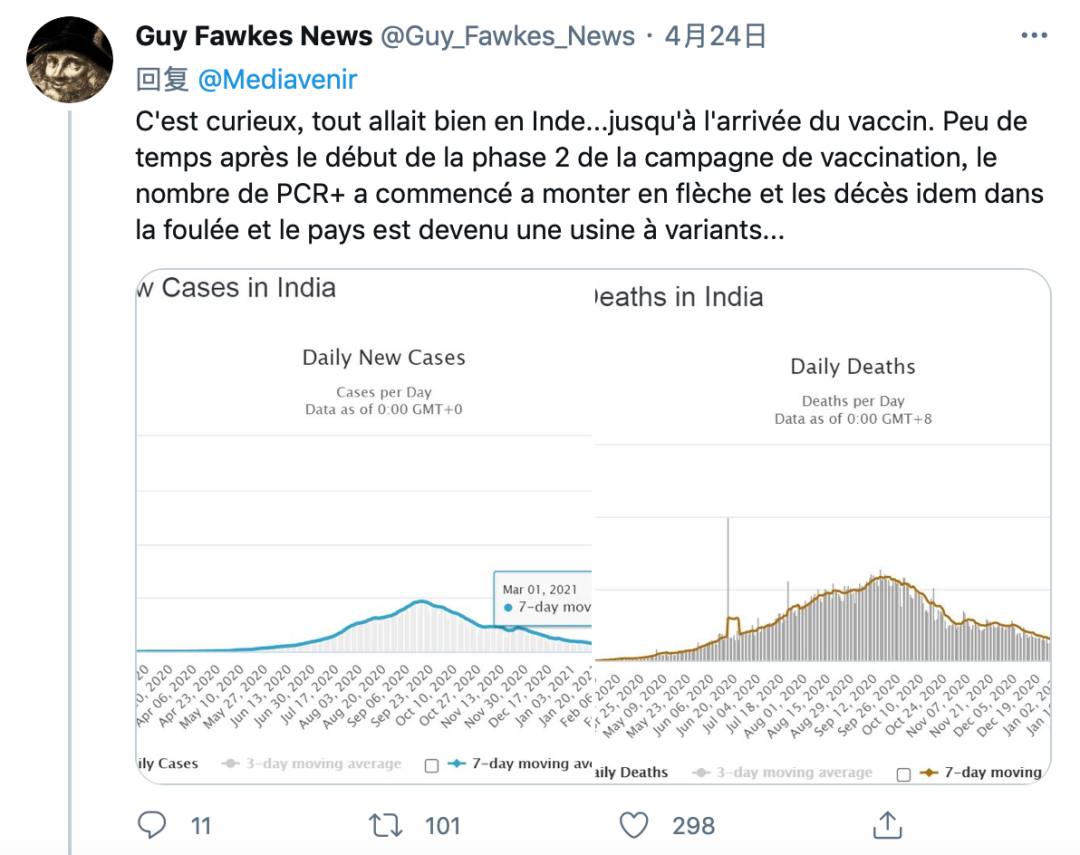This screenshot has height=855, width=1080.
Task: Click the blue 7-day moving average legend marker
Action: coord(456,764)
